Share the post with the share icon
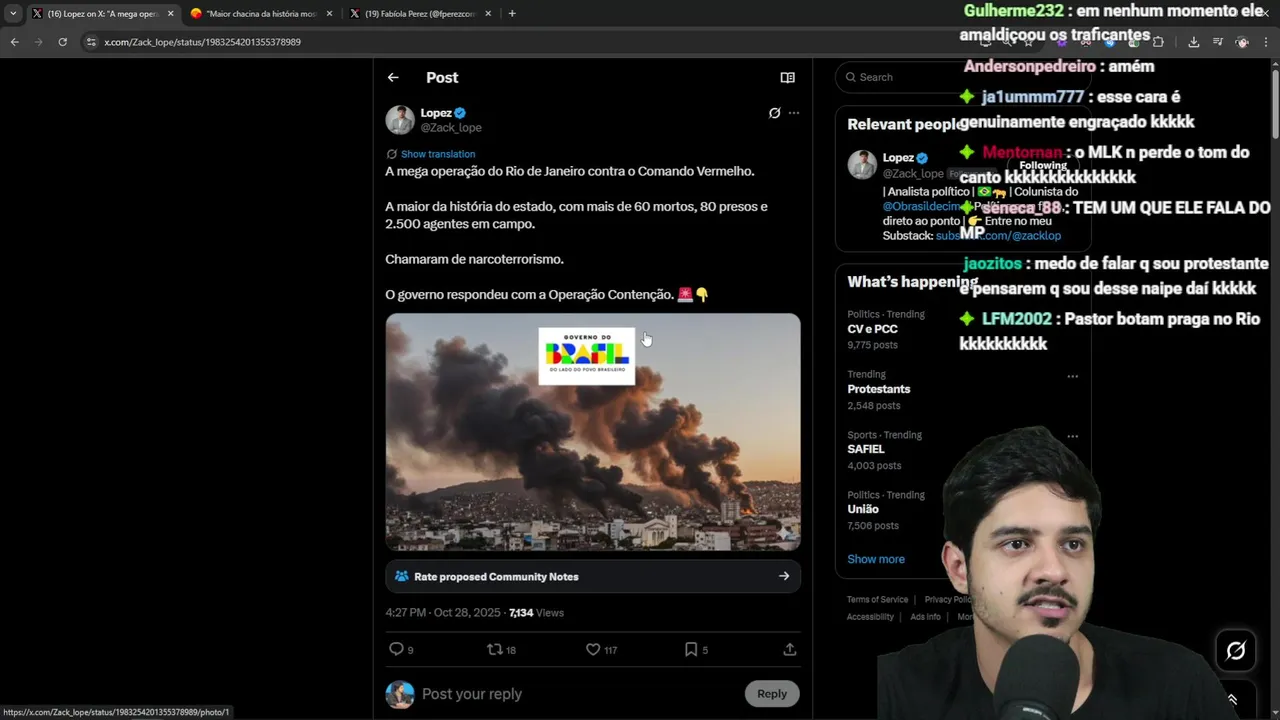This screenshot has height=720, width=1280. click(790, 649)
